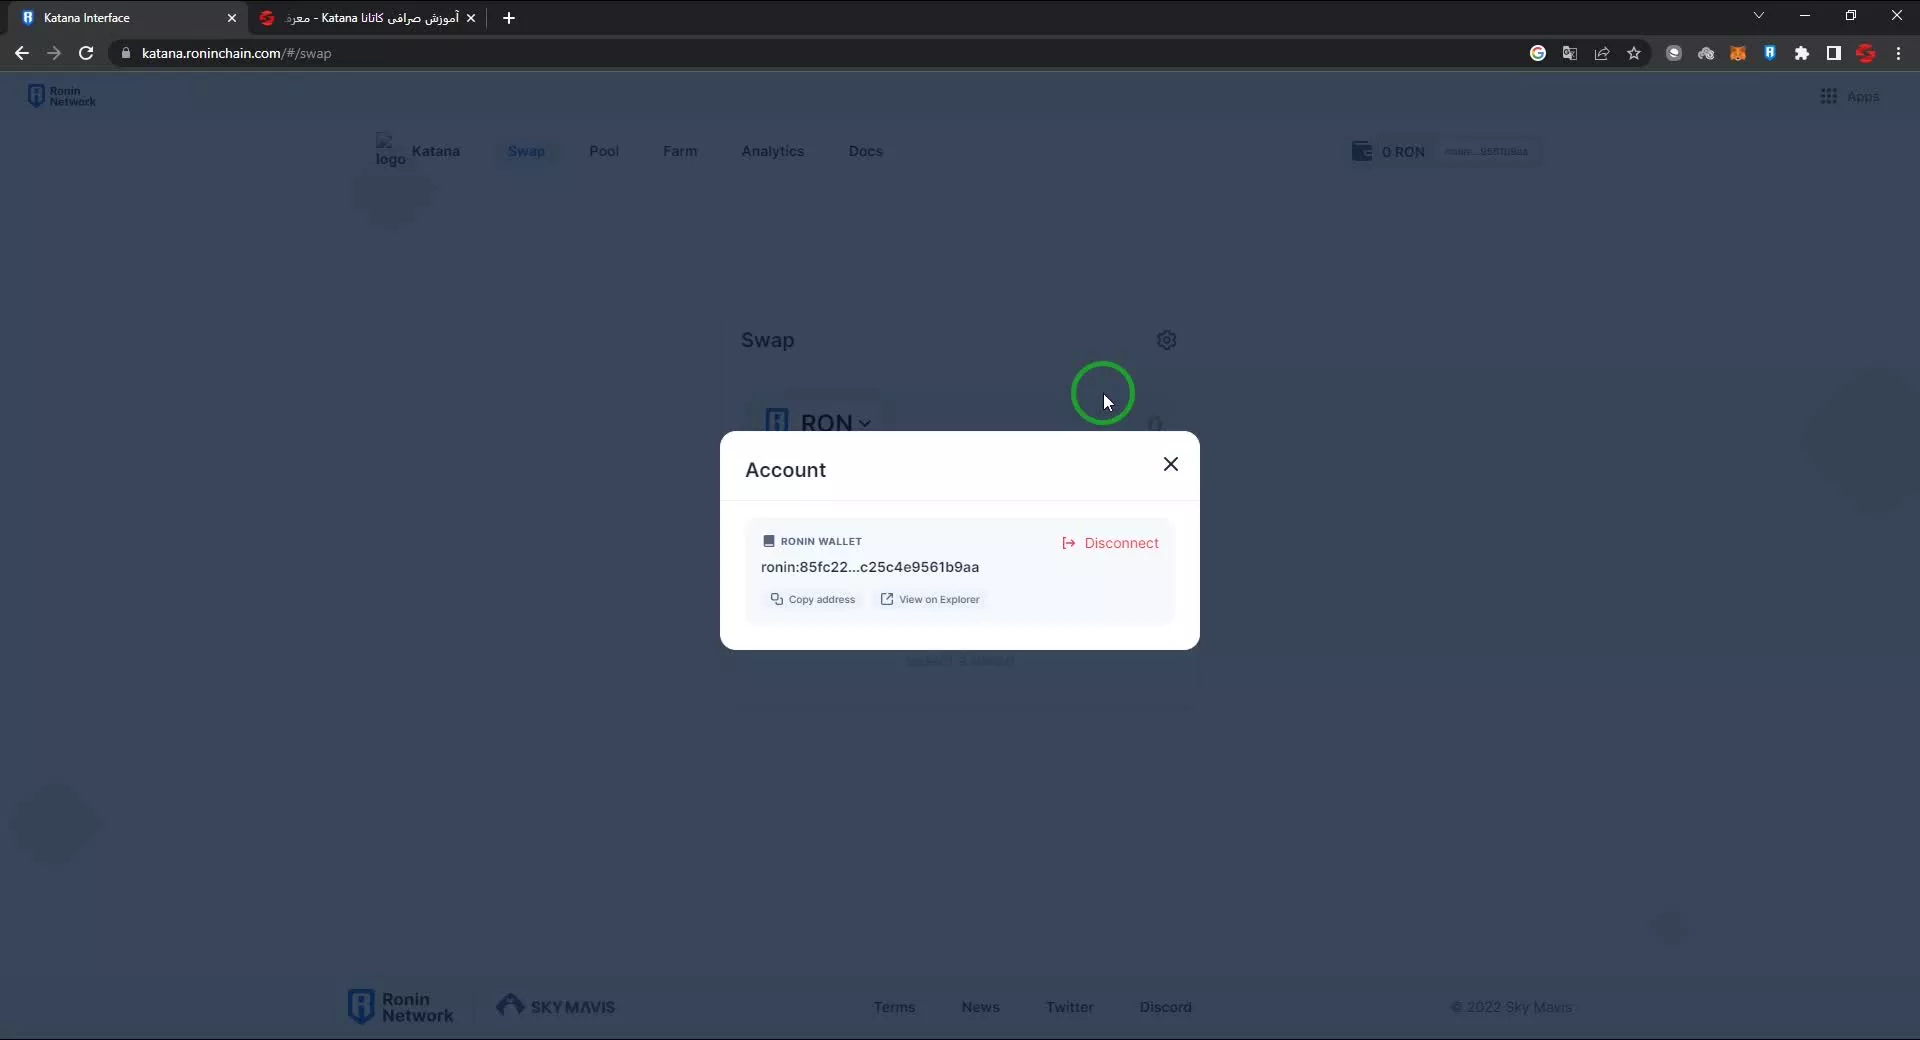Open the Pool tab
The image size is (1920, 1040).
[604, 151]
